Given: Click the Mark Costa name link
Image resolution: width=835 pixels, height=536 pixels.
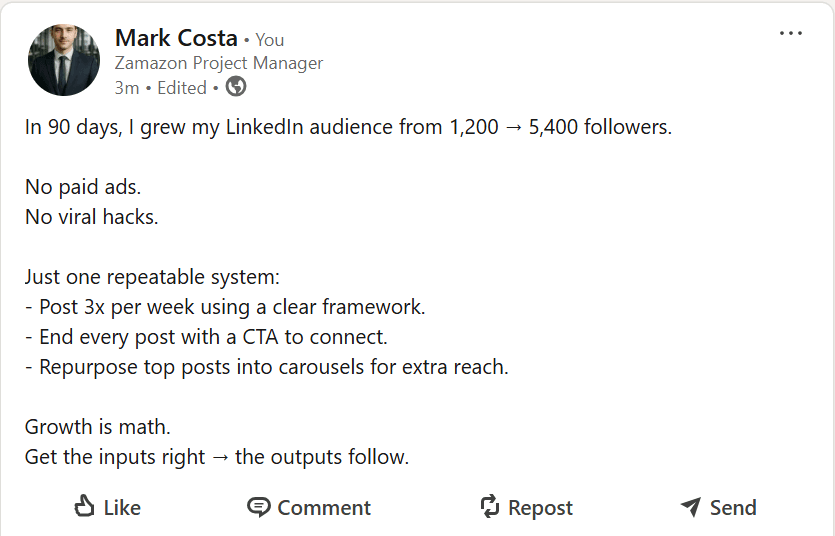Looking at the screenshot, I should tap(176, 38).
